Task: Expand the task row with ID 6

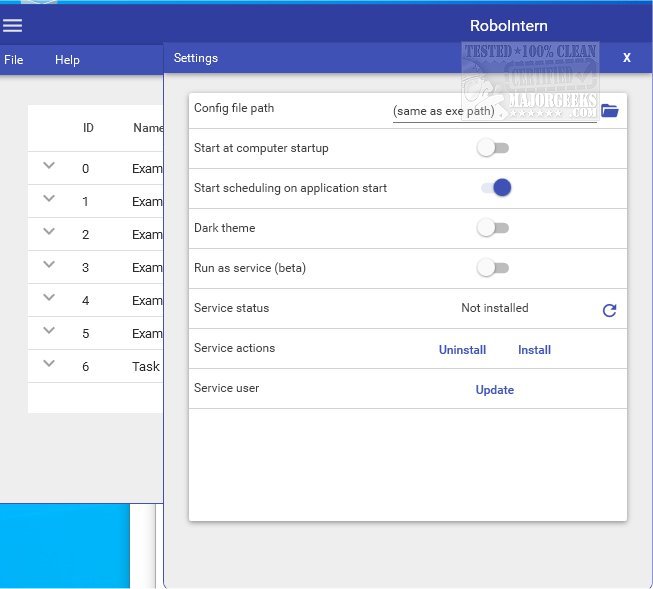Action: (48, 364)
